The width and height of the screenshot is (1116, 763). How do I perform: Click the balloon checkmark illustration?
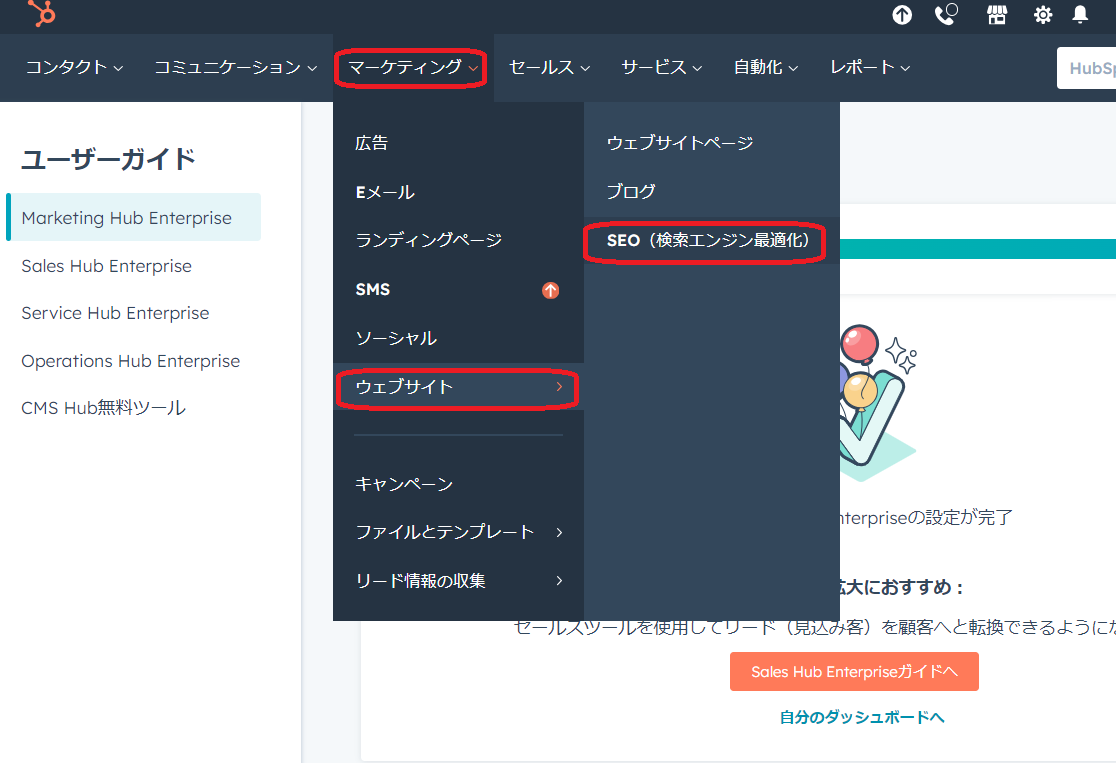click(878, 402)
